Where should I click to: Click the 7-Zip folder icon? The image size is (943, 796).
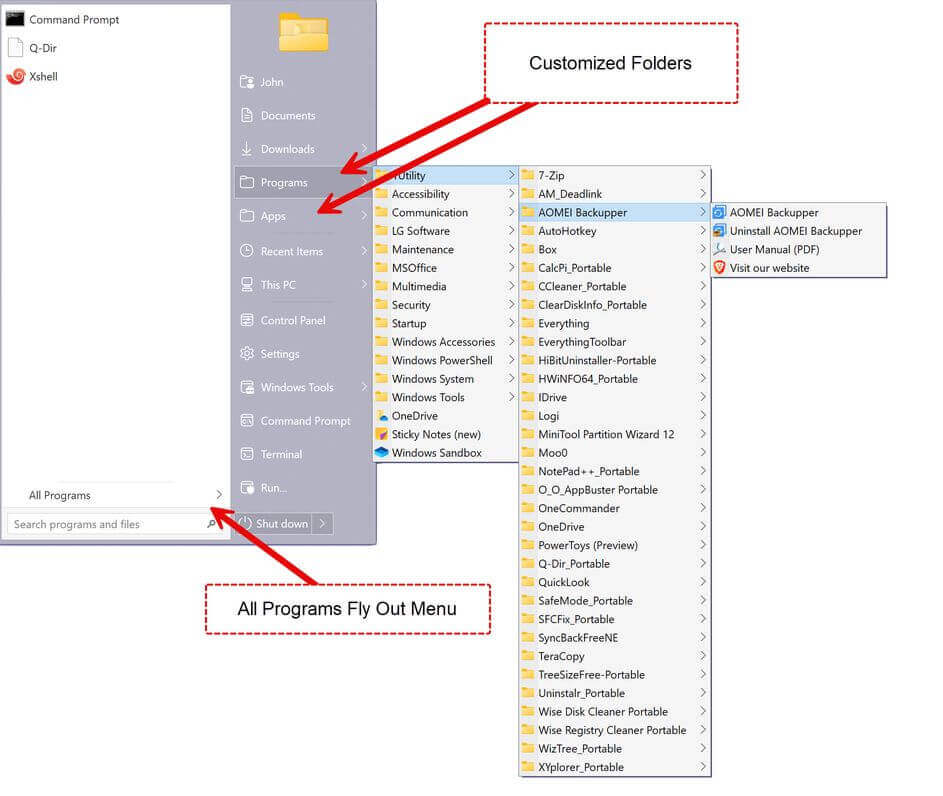click(x=528, y=175)
